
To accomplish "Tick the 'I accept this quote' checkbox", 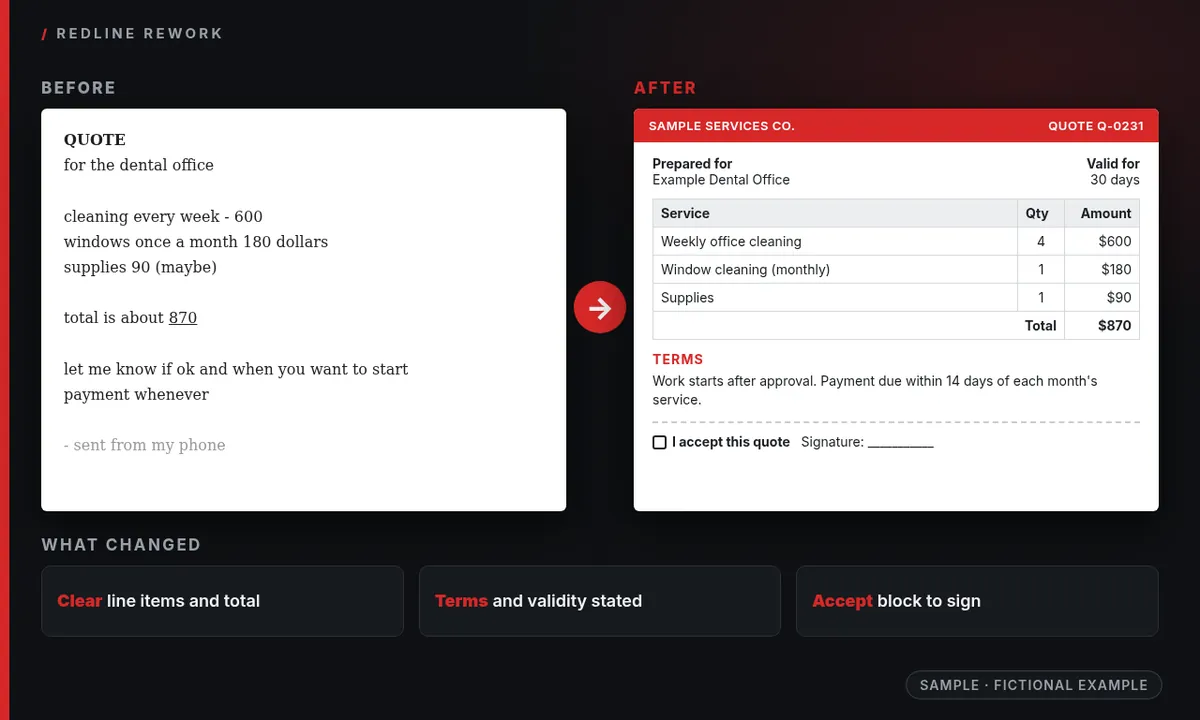I will click(x=659, y=442).
